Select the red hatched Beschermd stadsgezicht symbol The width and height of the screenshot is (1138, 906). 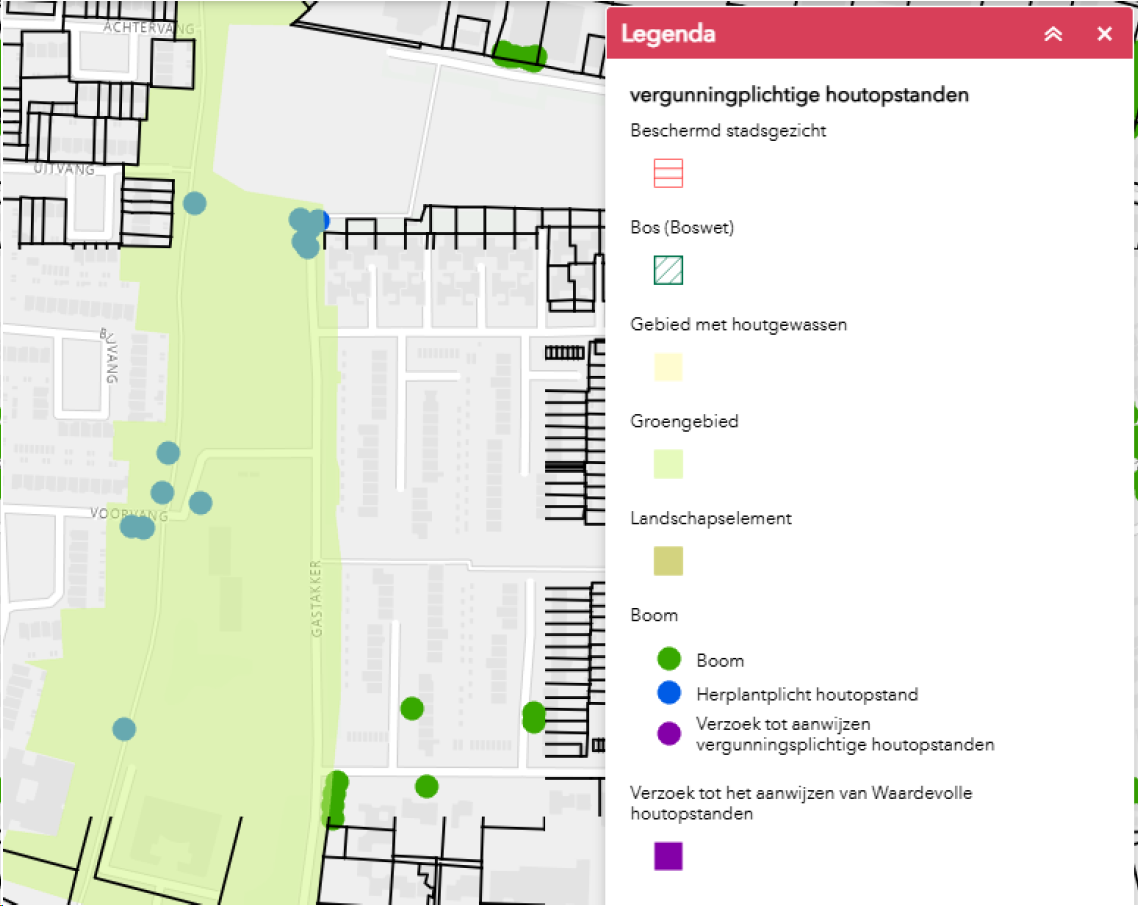click(668, 174)
